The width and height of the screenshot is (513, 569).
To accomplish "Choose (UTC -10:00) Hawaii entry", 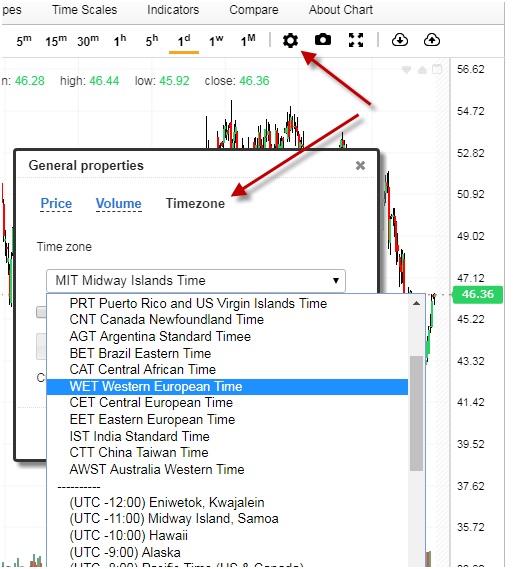I will 128,536.
